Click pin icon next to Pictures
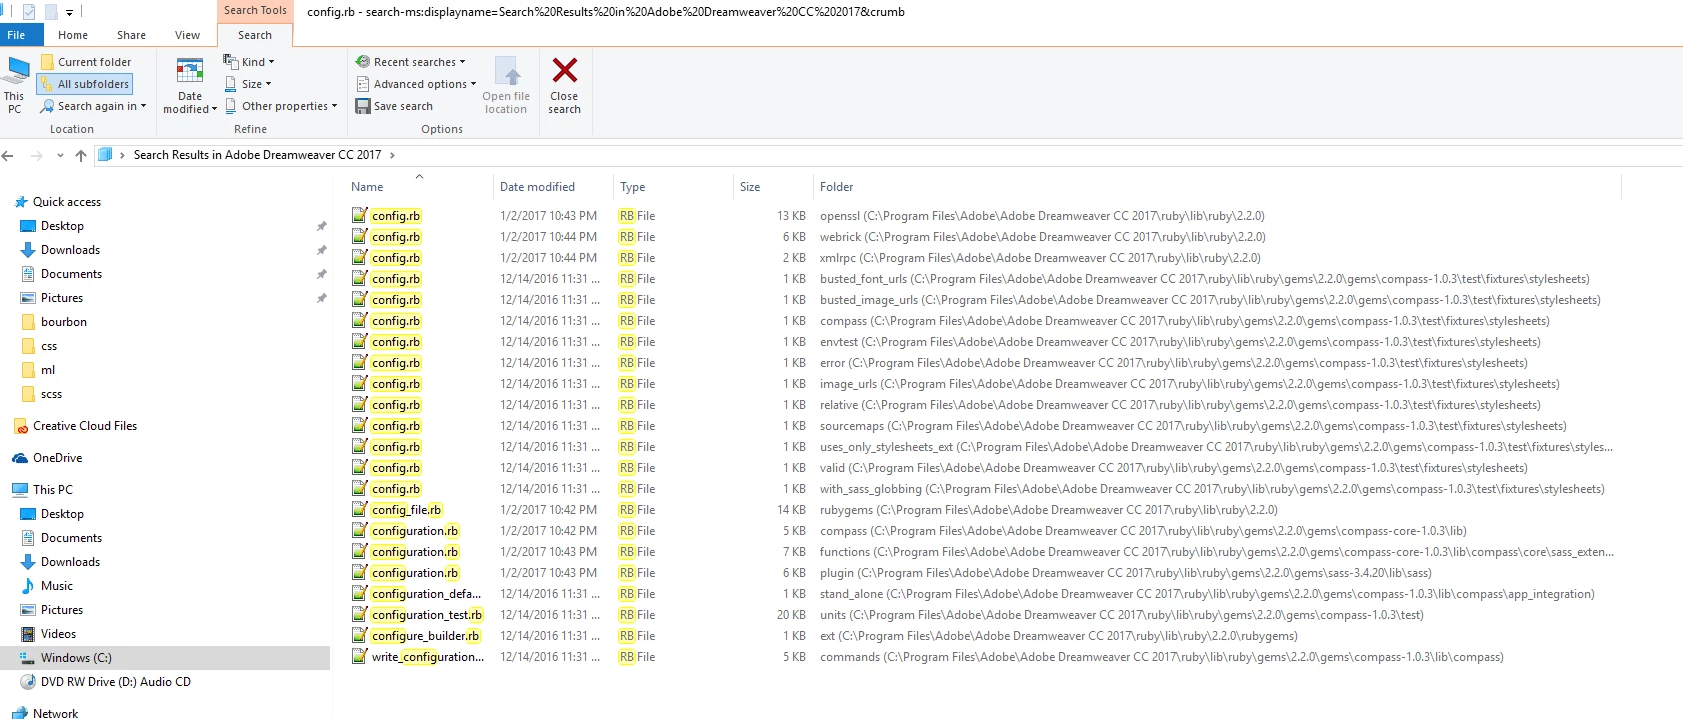Screen dimensions: 1683x719 pyautogui.click(x=321, y=298)
